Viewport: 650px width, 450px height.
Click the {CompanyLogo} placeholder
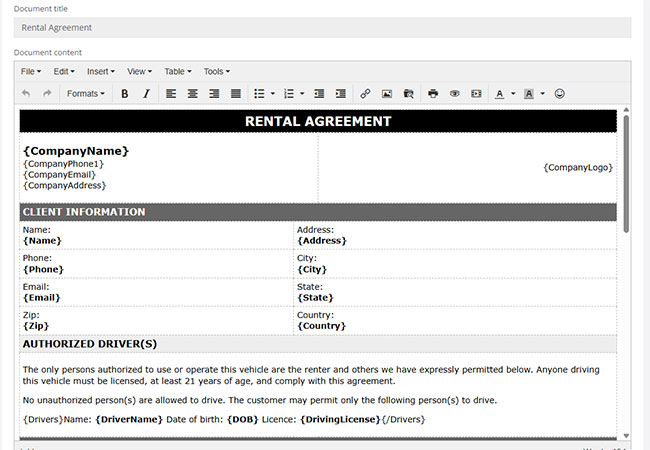coord(578,167)
